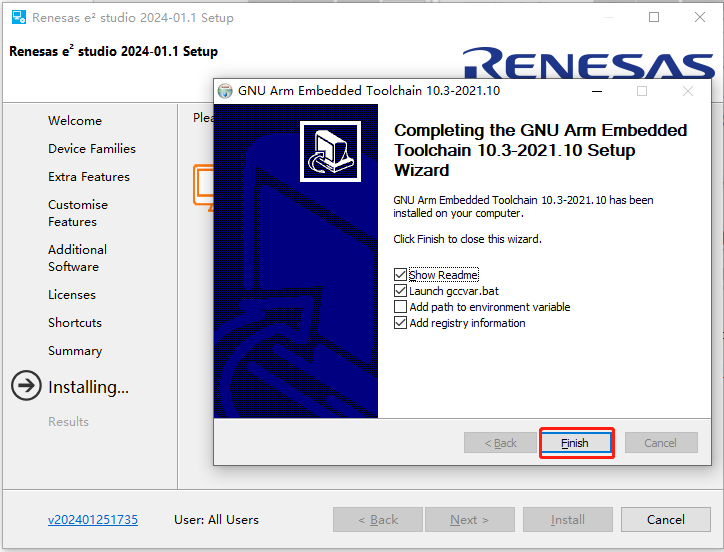The width and height of the screenshot is (724, 552).
Task: Go to the Device Families step
Action: tap(92, 149)
